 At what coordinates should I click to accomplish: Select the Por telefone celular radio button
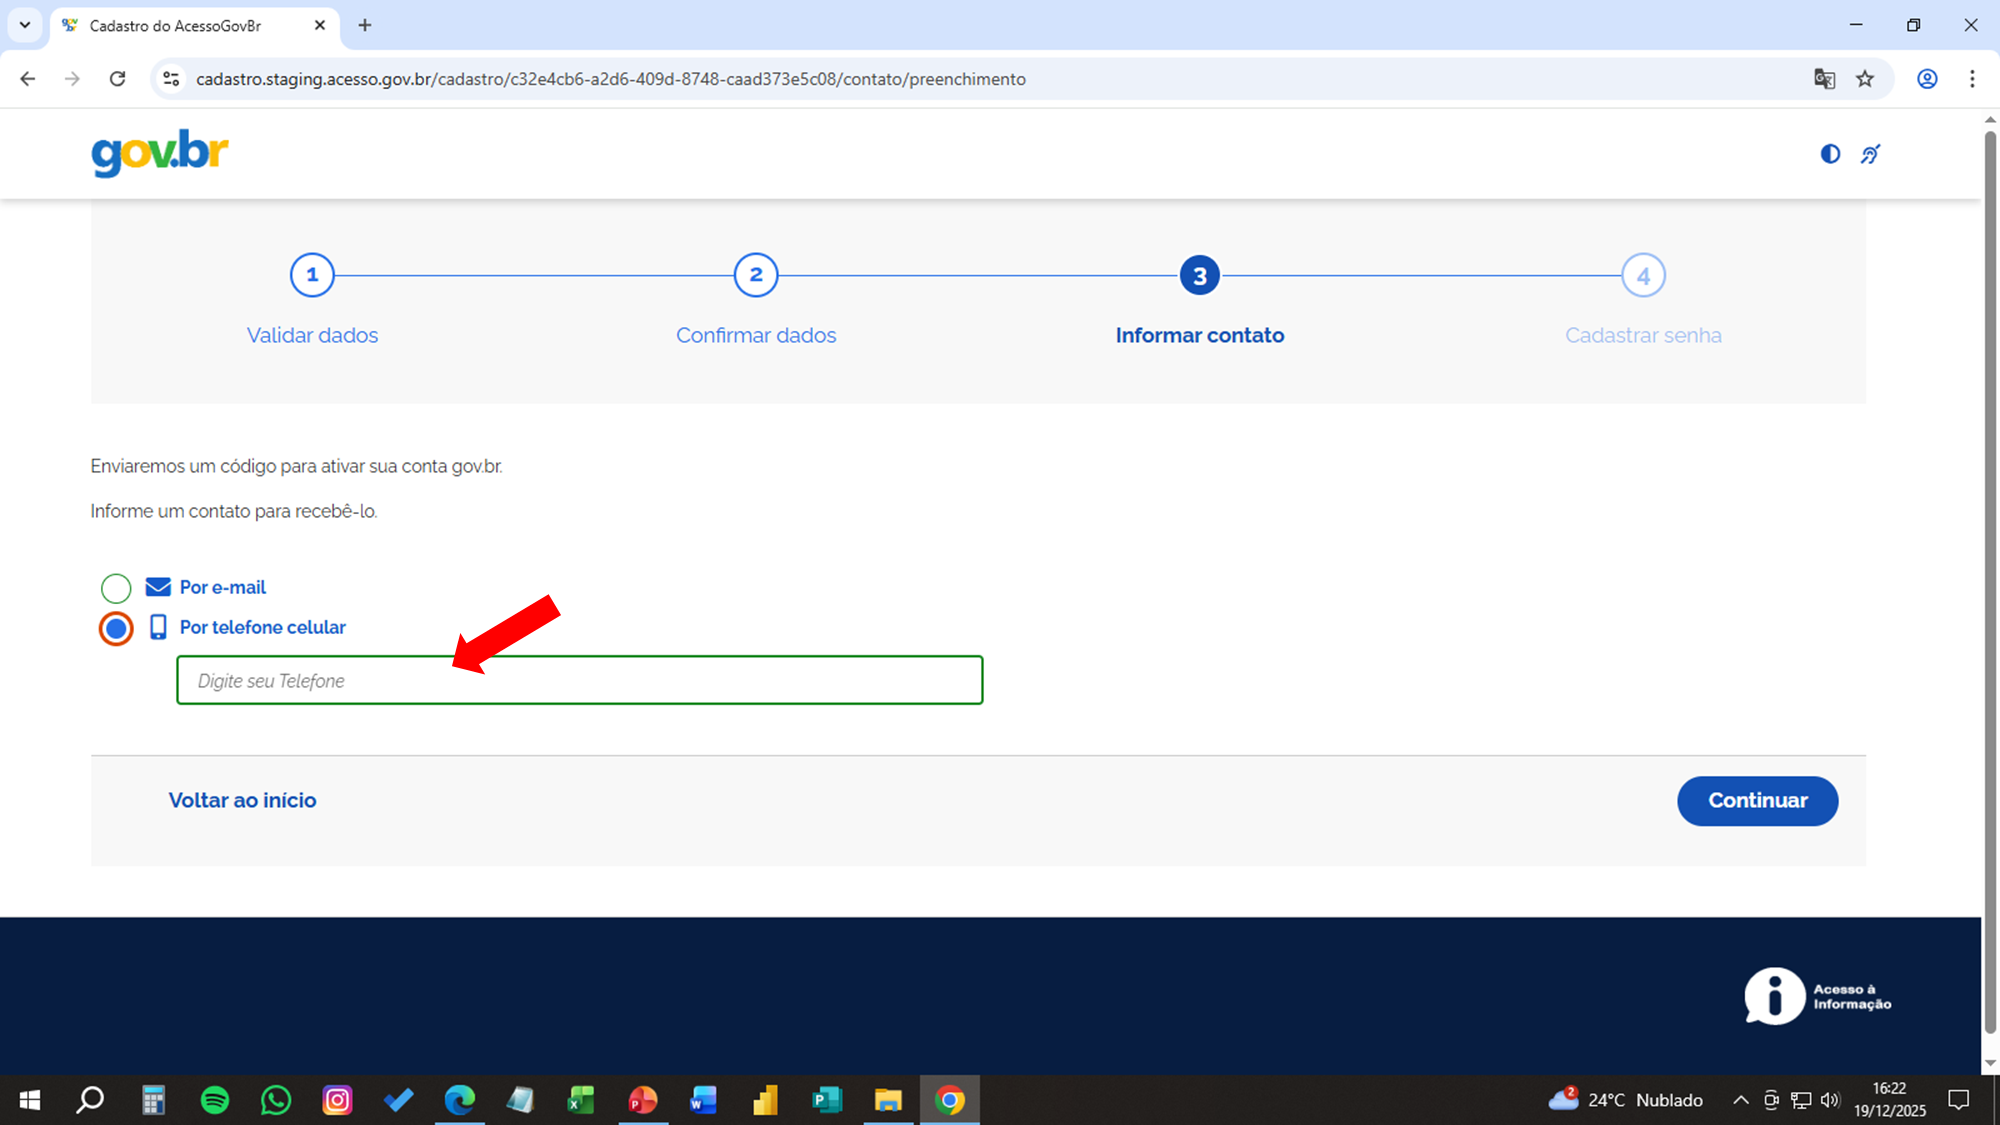pos(116,628)
